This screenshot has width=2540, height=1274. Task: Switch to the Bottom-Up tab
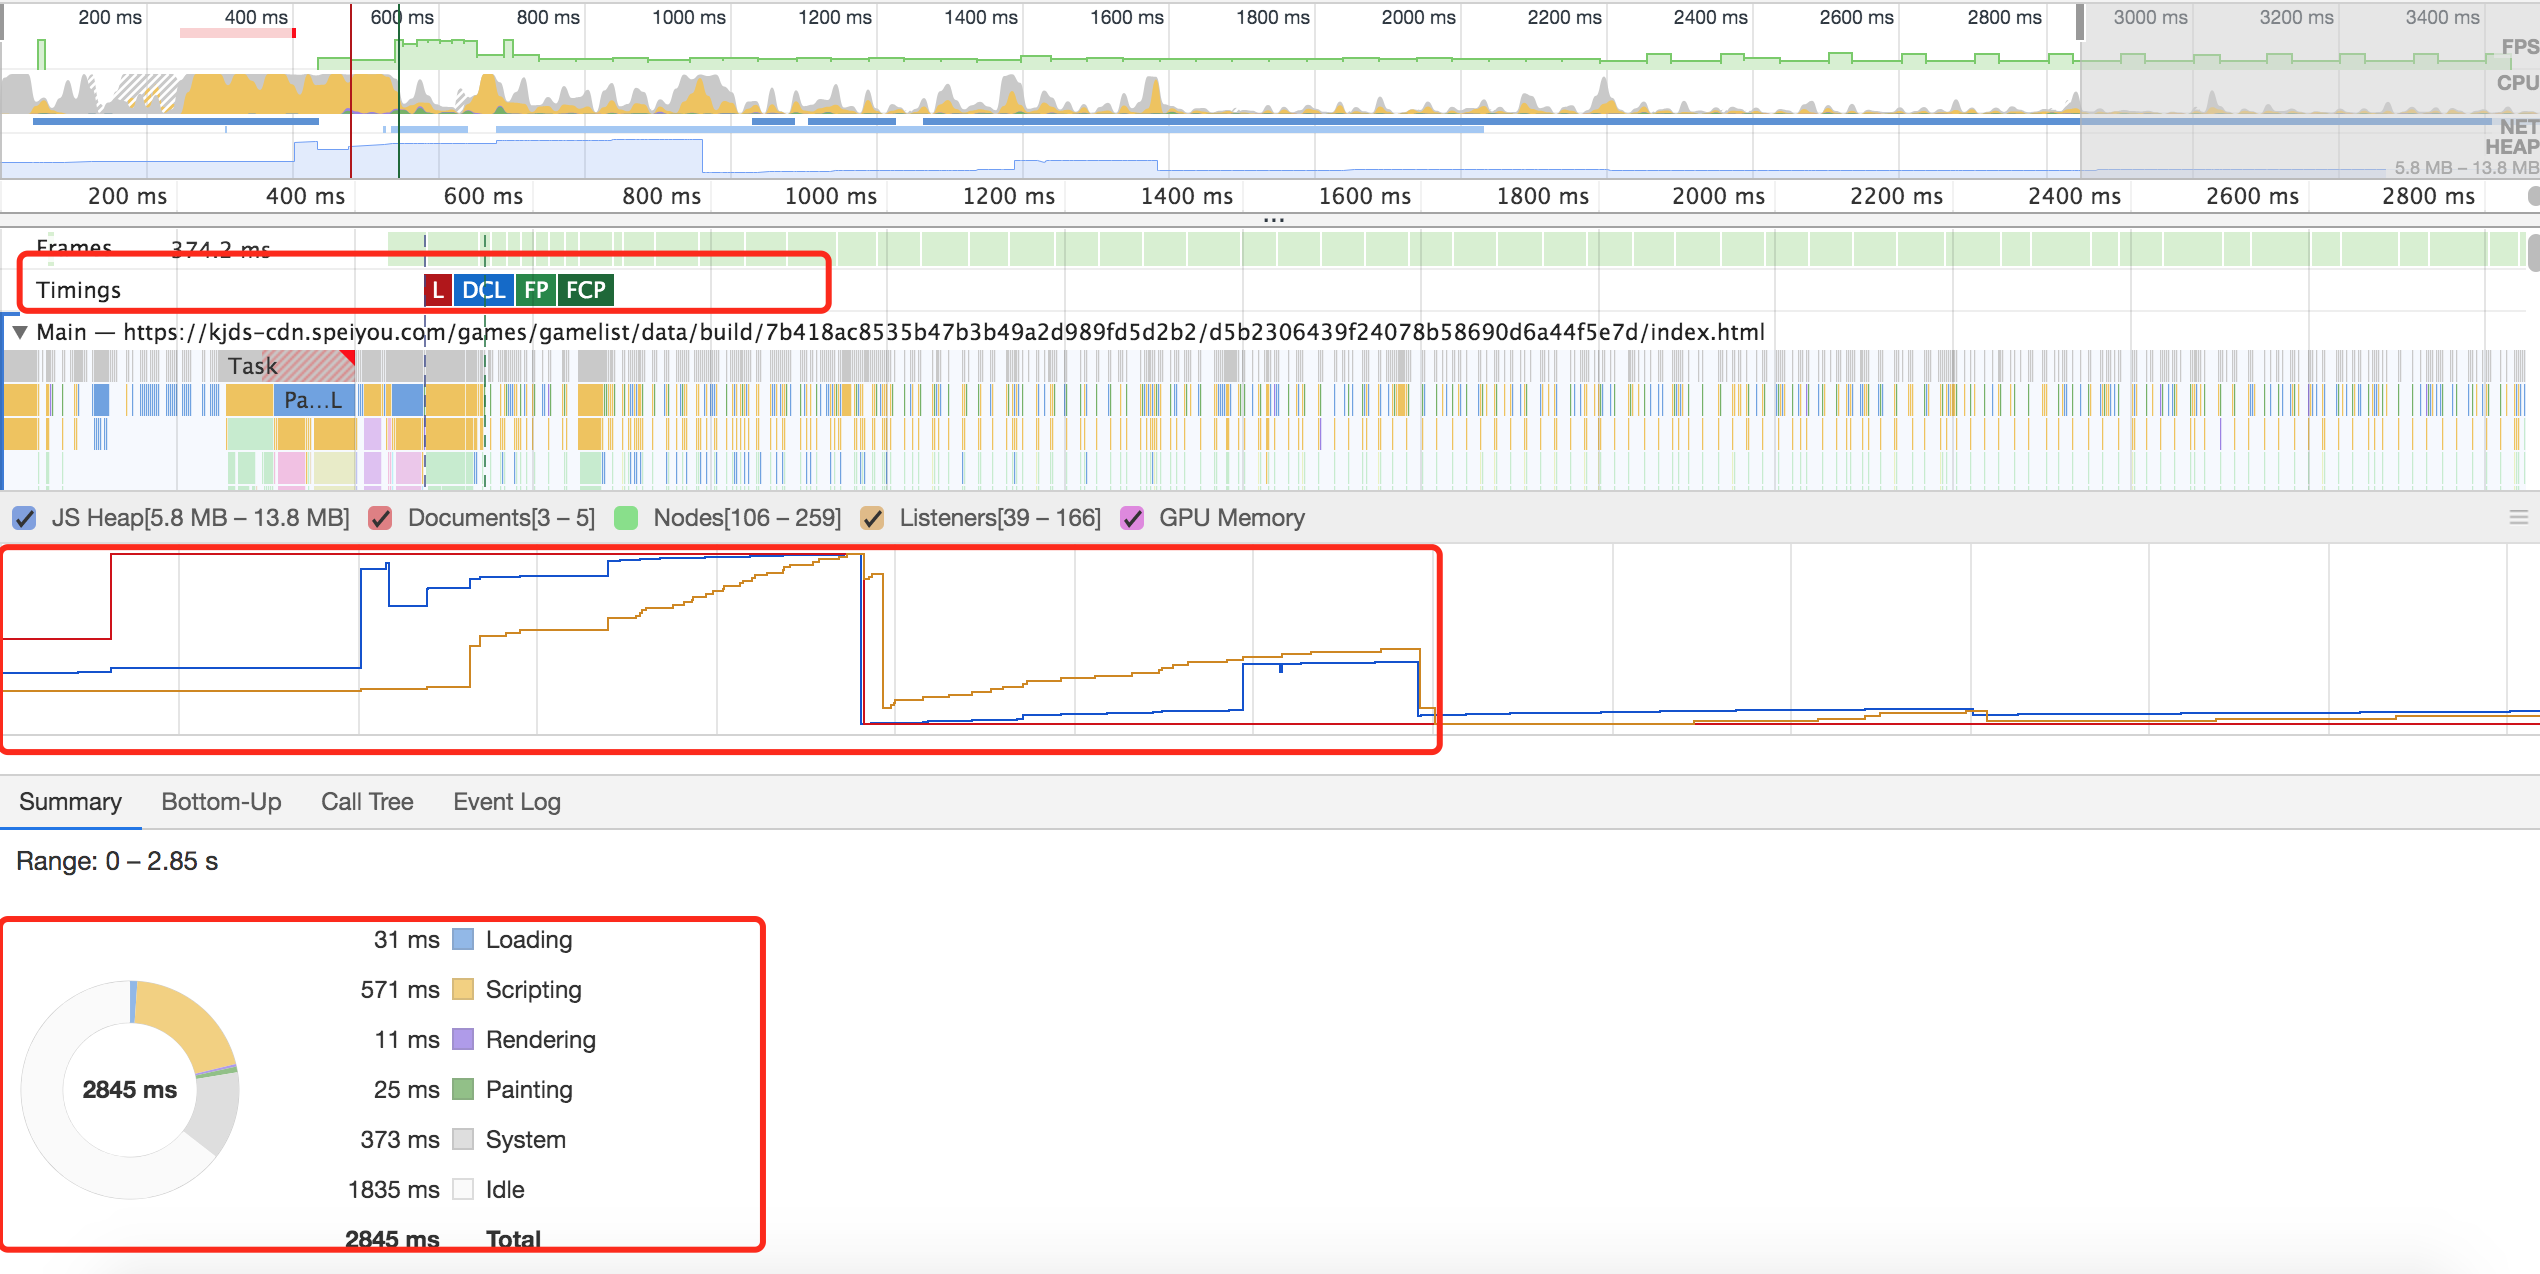coord(221,802)
